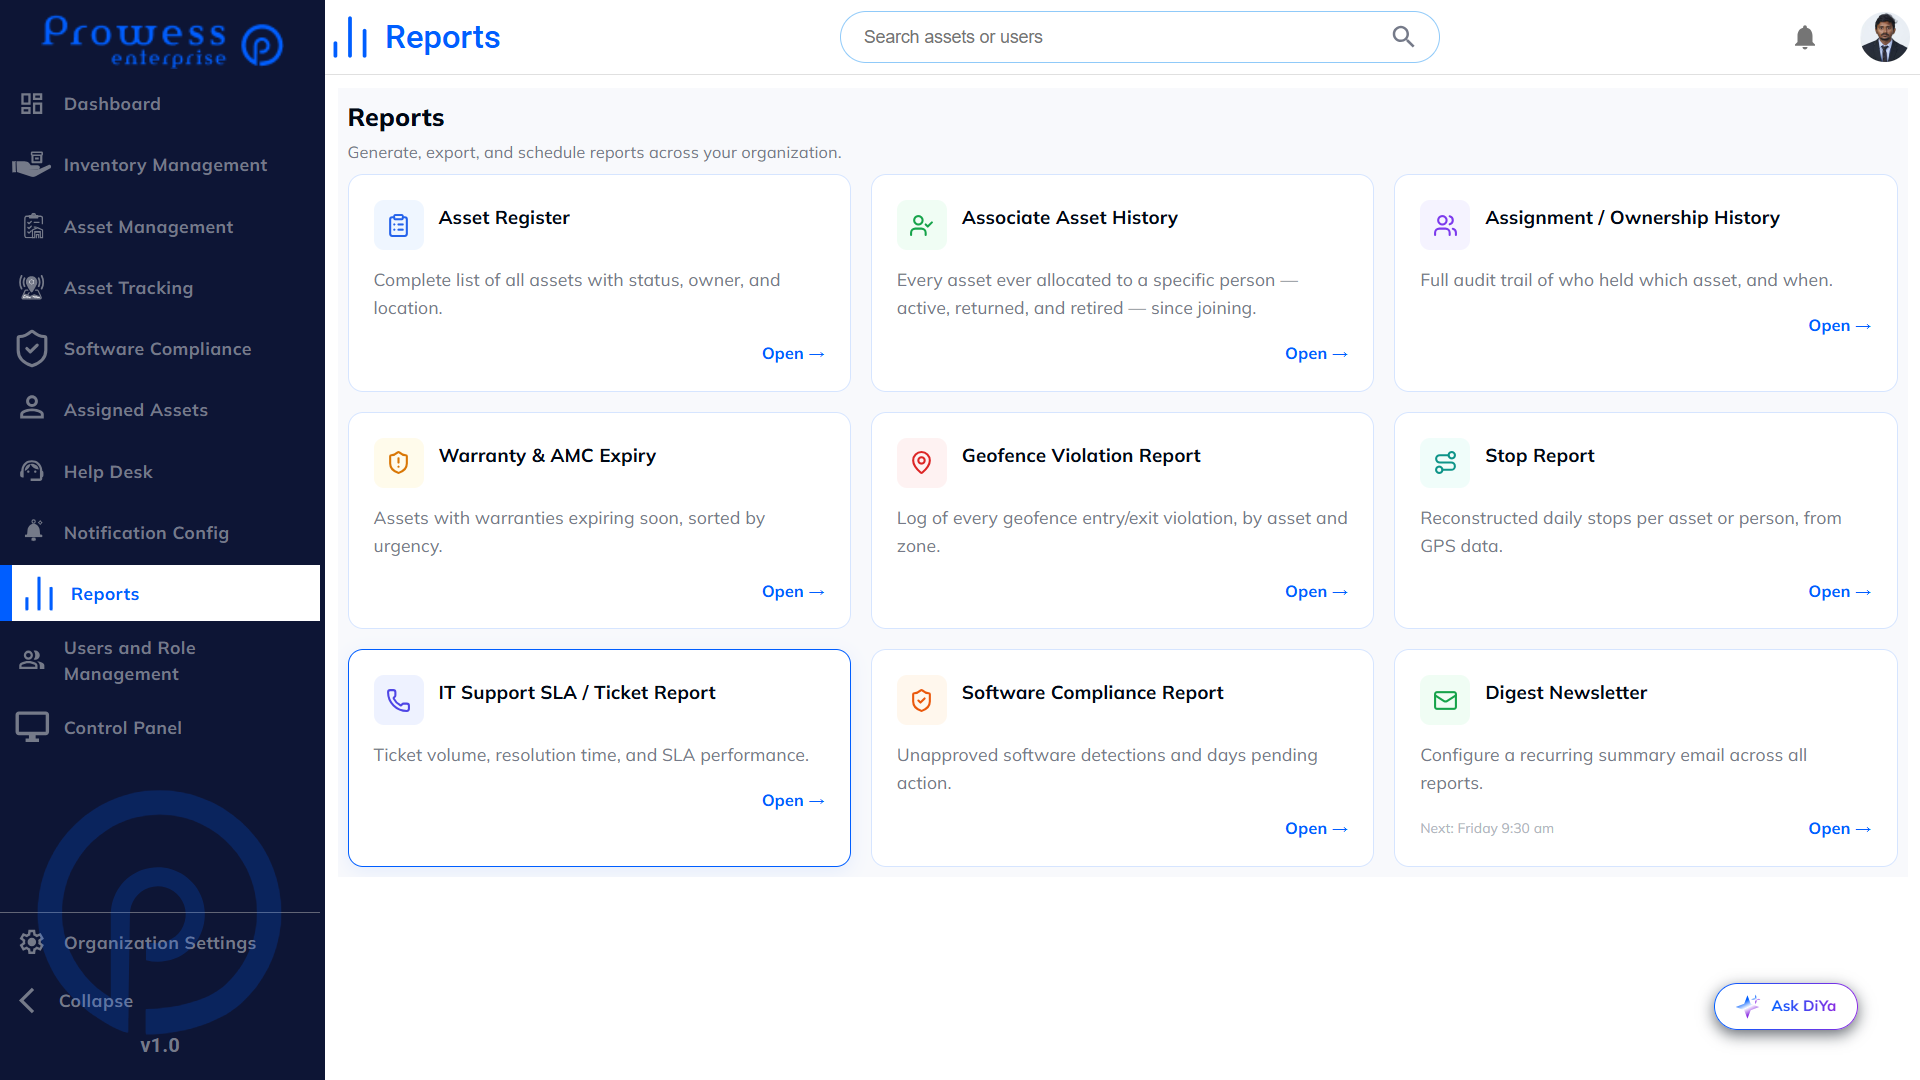The height and width of the screenshot is (1080, 1920).
Task: Click the Software Compliance Report shield icon
Action: tap(922, 700)
